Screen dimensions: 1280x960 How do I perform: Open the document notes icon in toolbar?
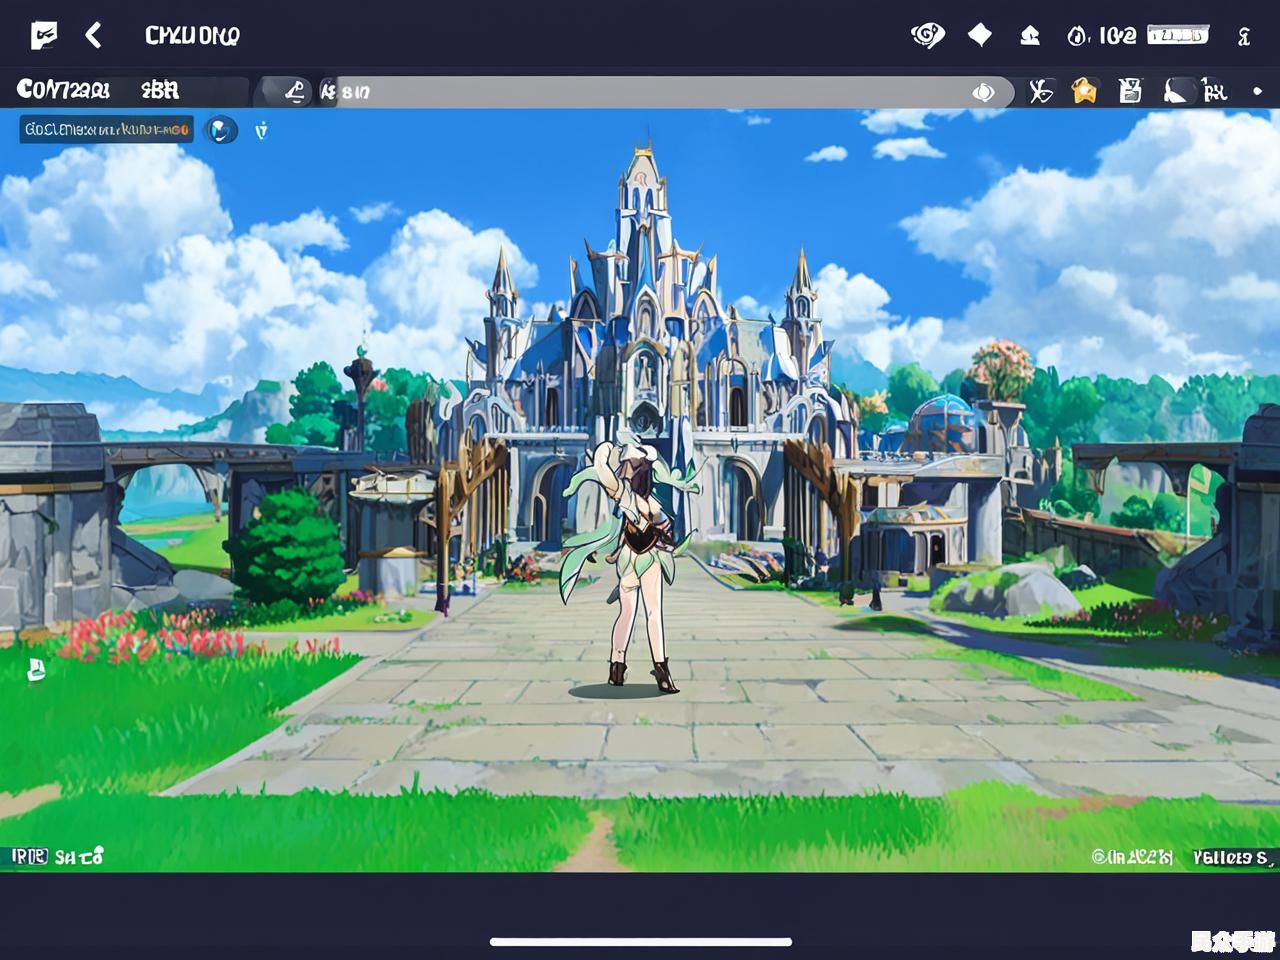coord(1130,92)
